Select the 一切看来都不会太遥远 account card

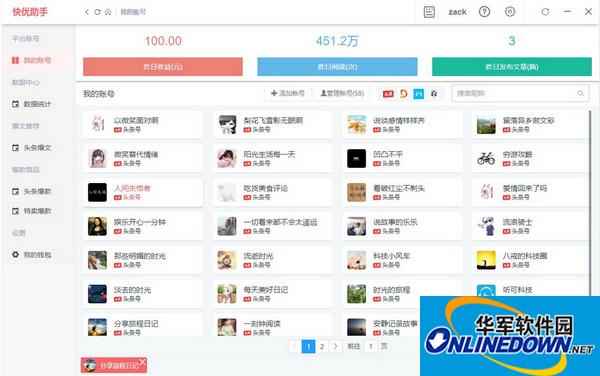(x=272, y=226)
